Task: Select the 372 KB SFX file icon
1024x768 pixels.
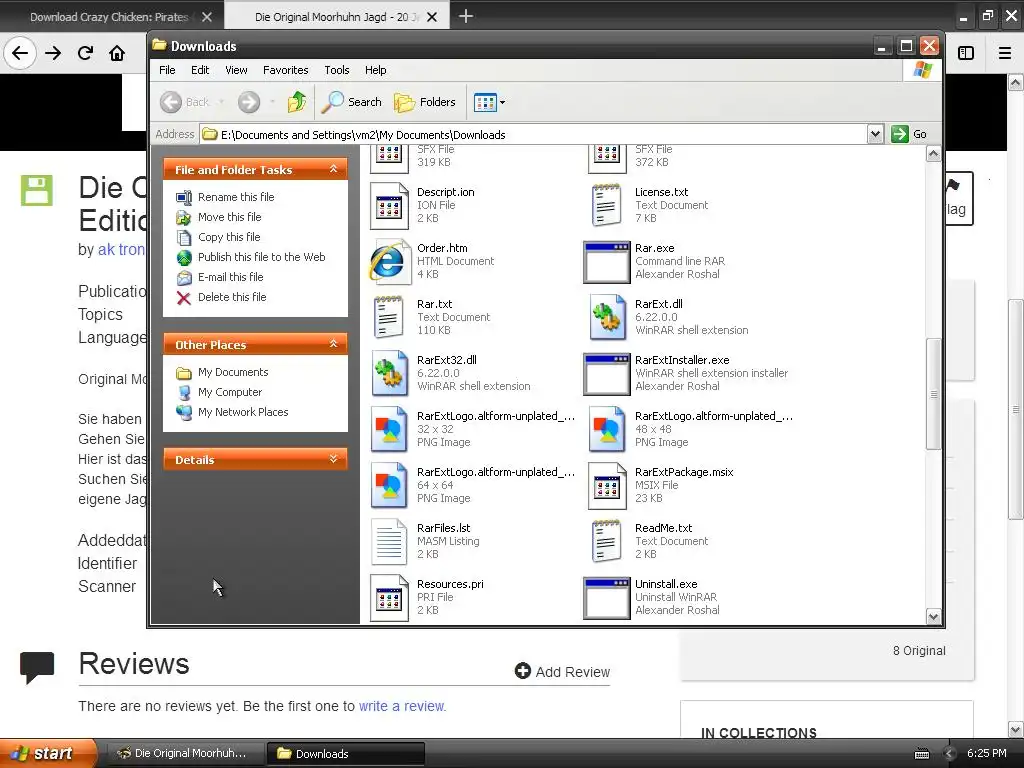Action: (x=607, y=159)
